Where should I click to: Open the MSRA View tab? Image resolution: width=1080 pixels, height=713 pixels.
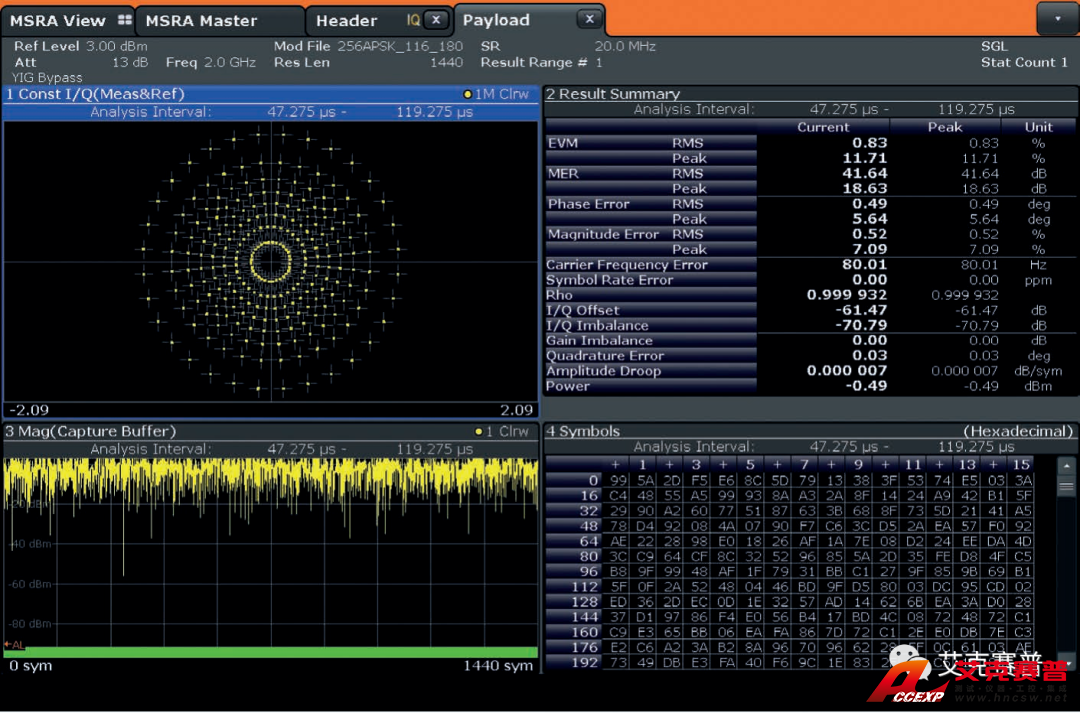(58, 20)
